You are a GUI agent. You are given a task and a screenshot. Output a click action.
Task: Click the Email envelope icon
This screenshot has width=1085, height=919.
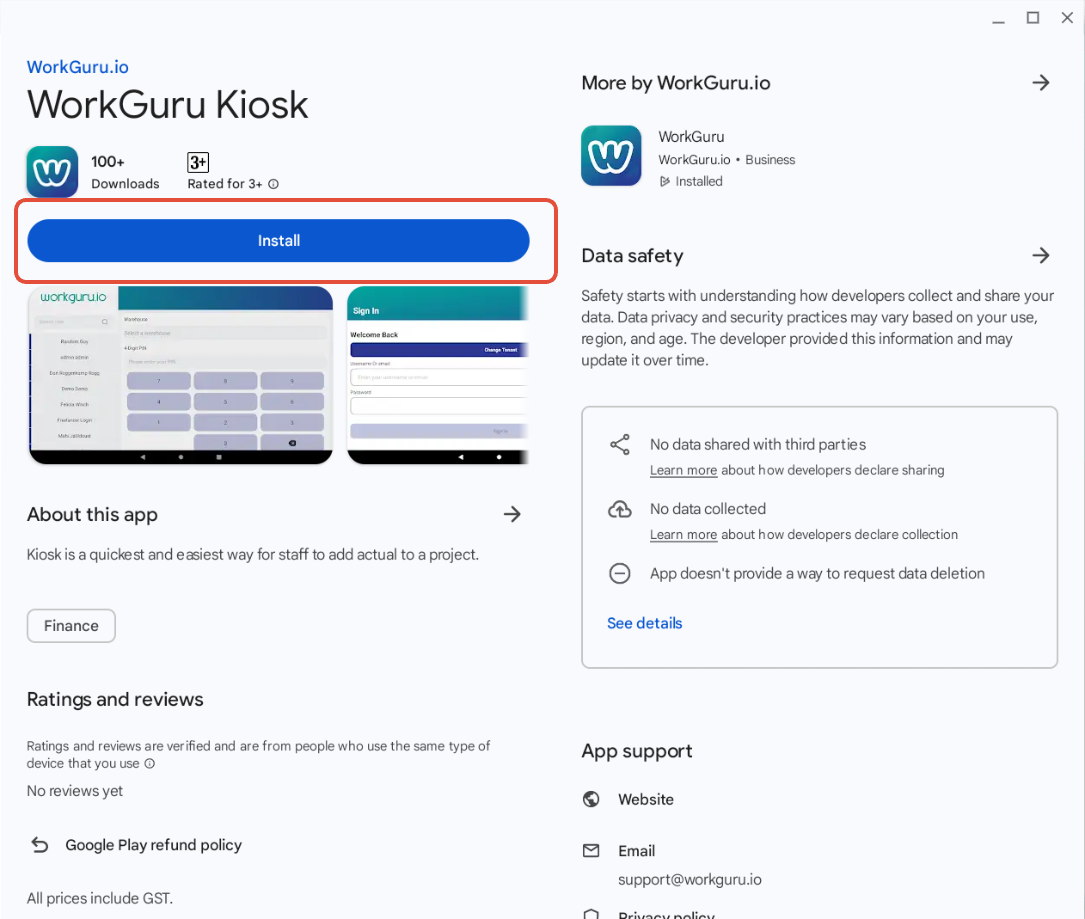591,850
